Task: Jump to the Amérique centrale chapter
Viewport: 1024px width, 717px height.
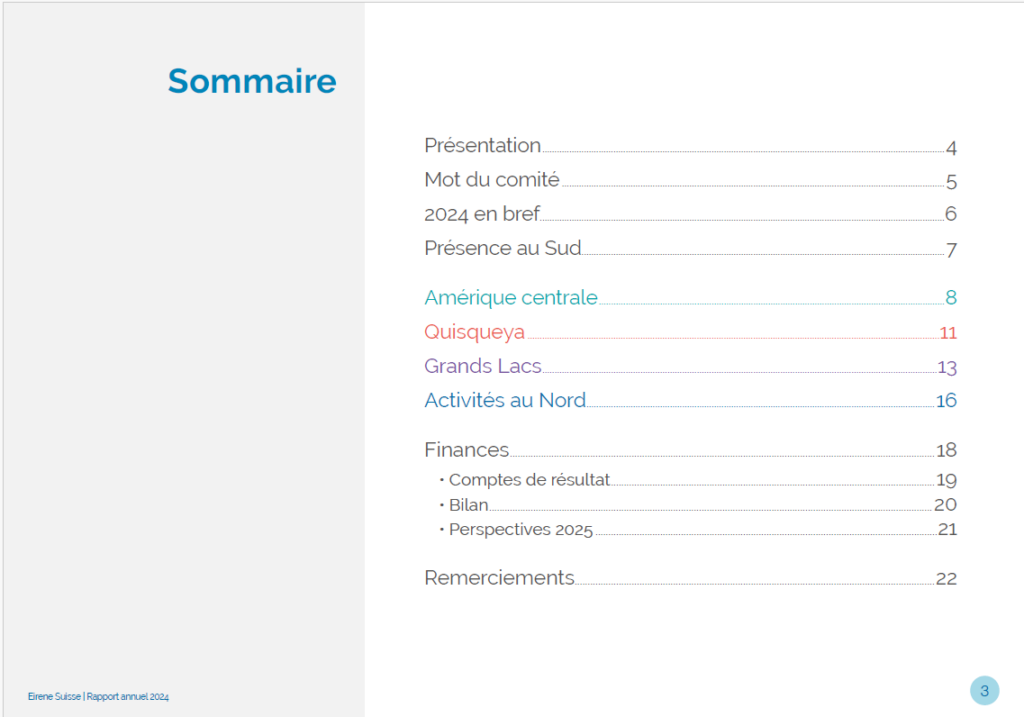Action: 511,297
